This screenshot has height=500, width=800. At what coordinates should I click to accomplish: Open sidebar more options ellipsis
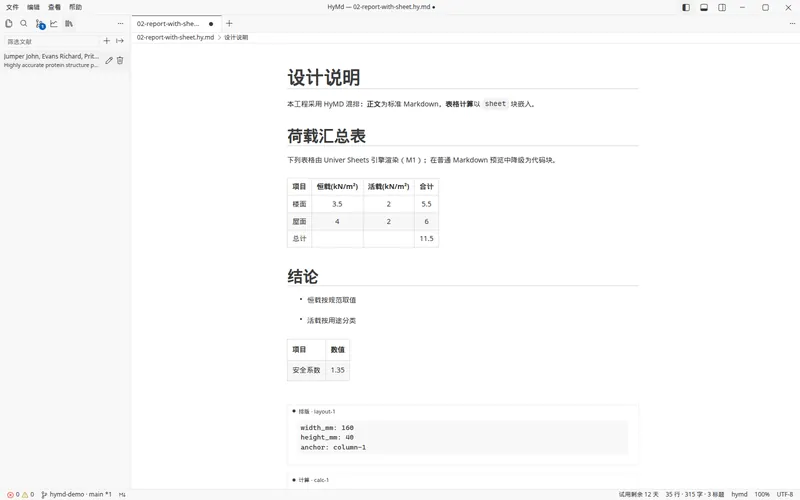click(x=120, y=23)
